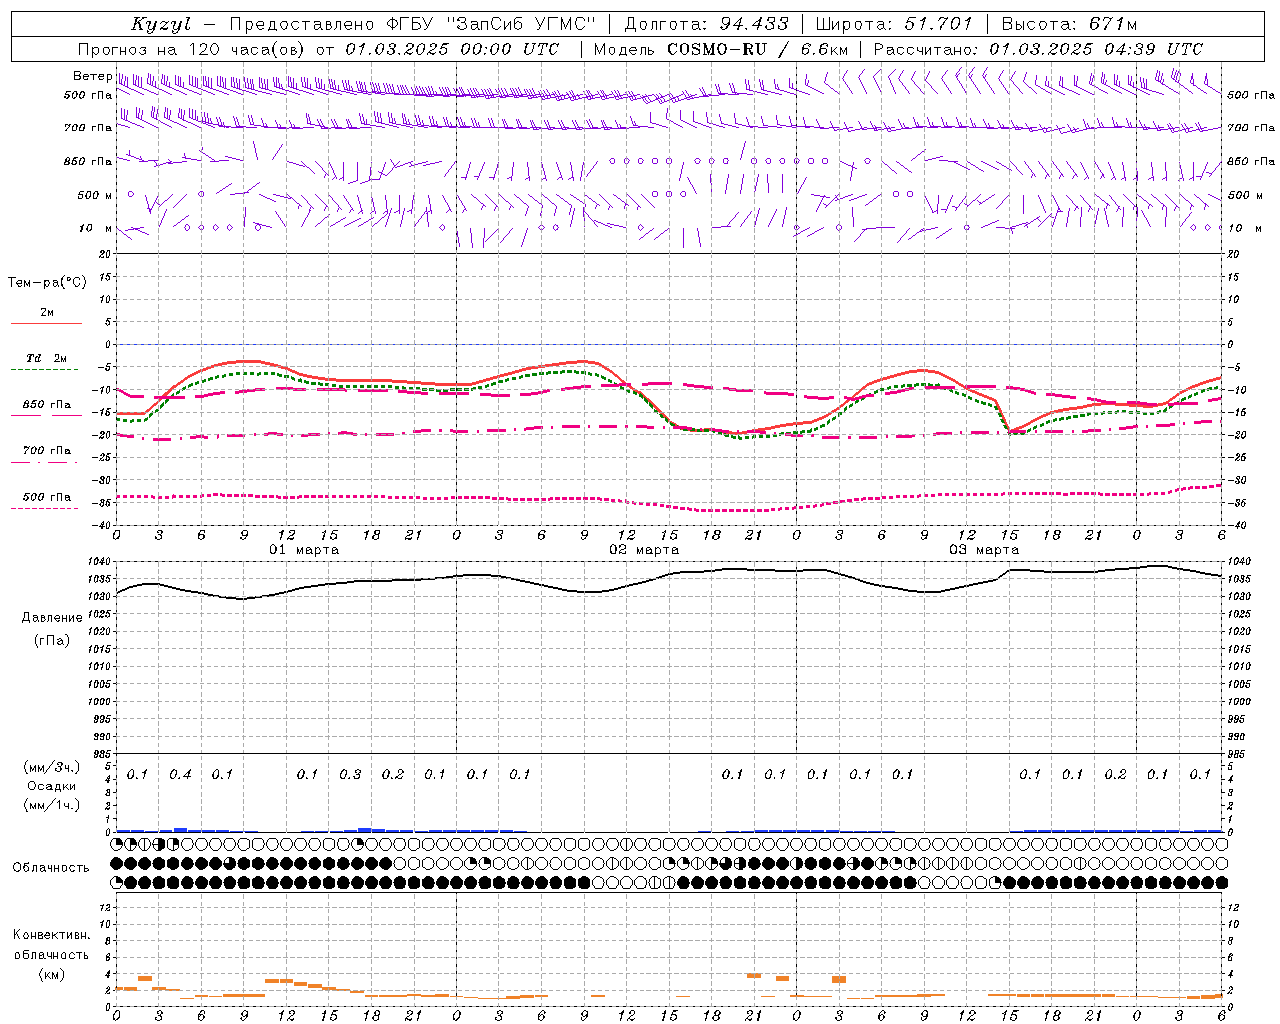
Task: Click the Осадки precipitation label
Action: coord(51,786)
